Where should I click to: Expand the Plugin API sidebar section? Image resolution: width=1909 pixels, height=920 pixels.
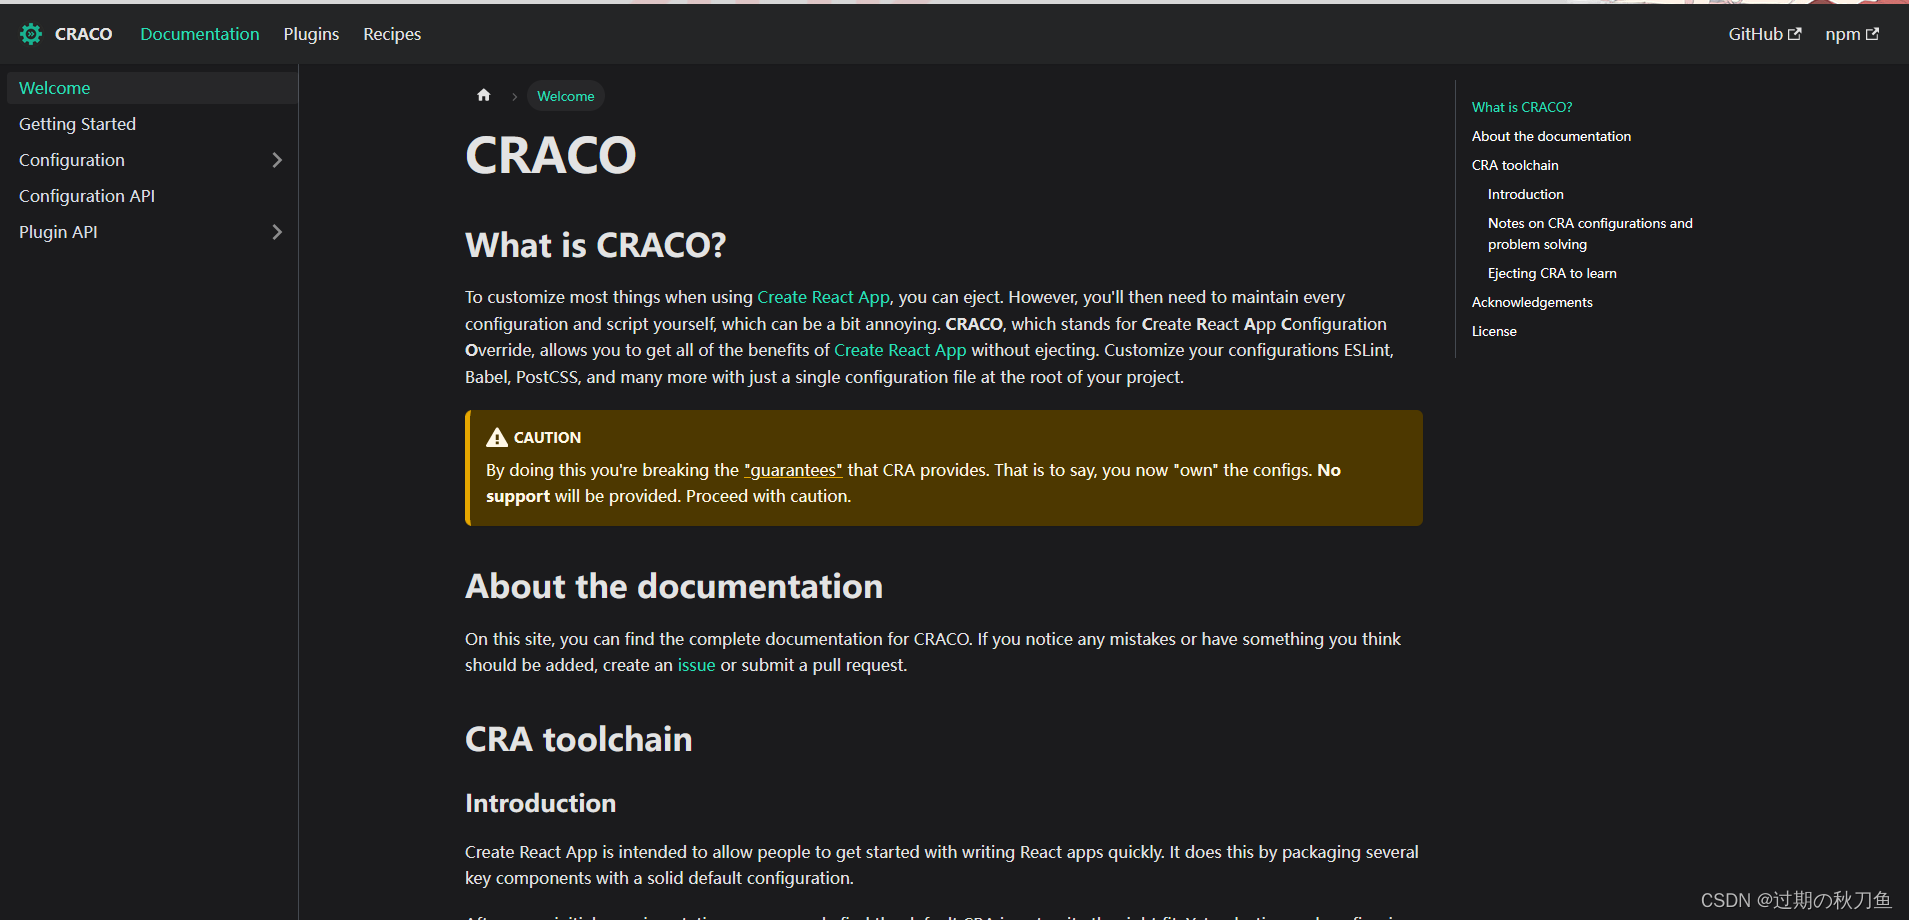277,231
